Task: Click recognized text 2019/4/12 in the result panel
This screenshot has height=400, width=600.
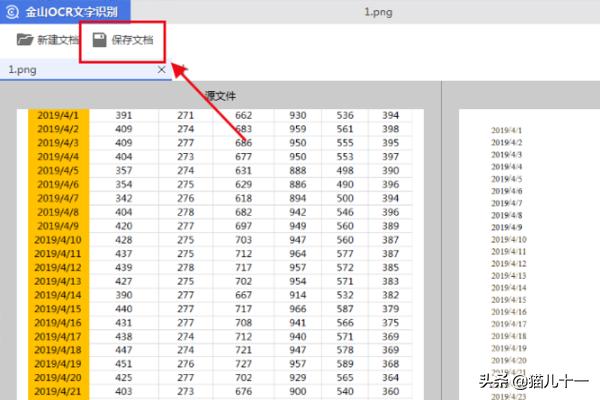Action: click(508, 263)
